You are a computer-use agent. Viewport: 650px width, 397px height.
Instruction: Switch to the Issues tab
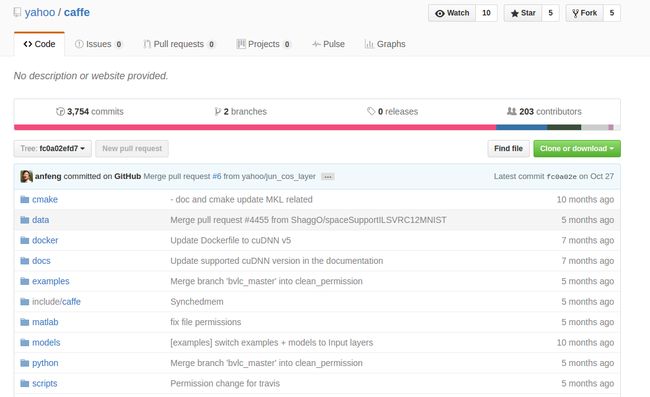99,44
